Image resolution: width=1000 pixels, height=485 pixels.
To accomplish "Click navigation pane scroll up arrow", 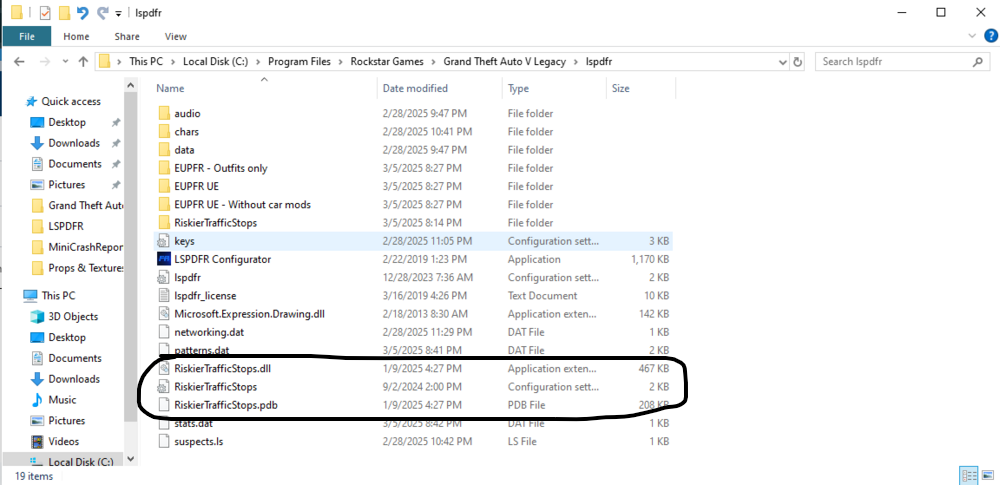I will (x=130, y=85).
